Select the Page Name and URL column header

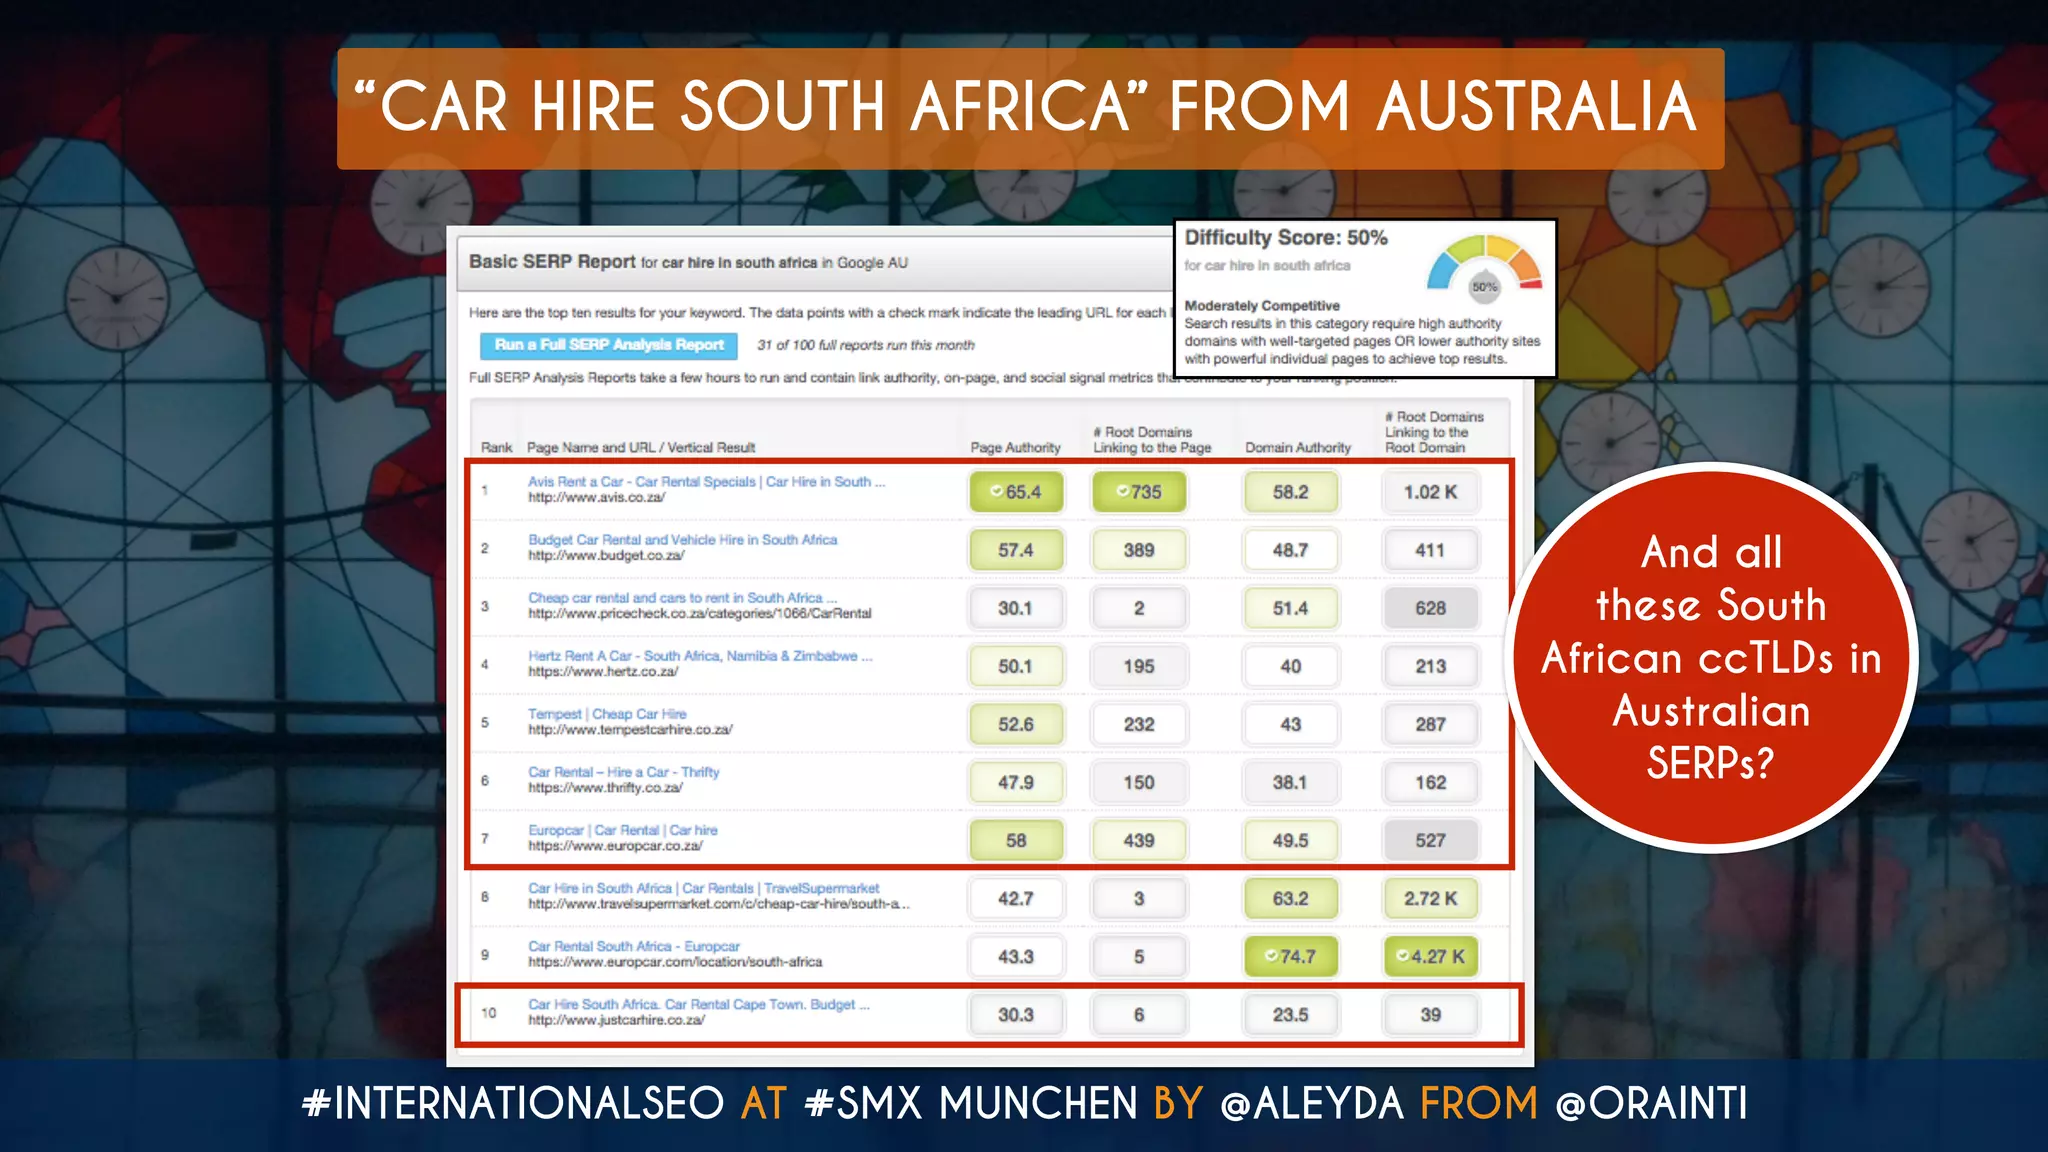[x=640, y=448]
